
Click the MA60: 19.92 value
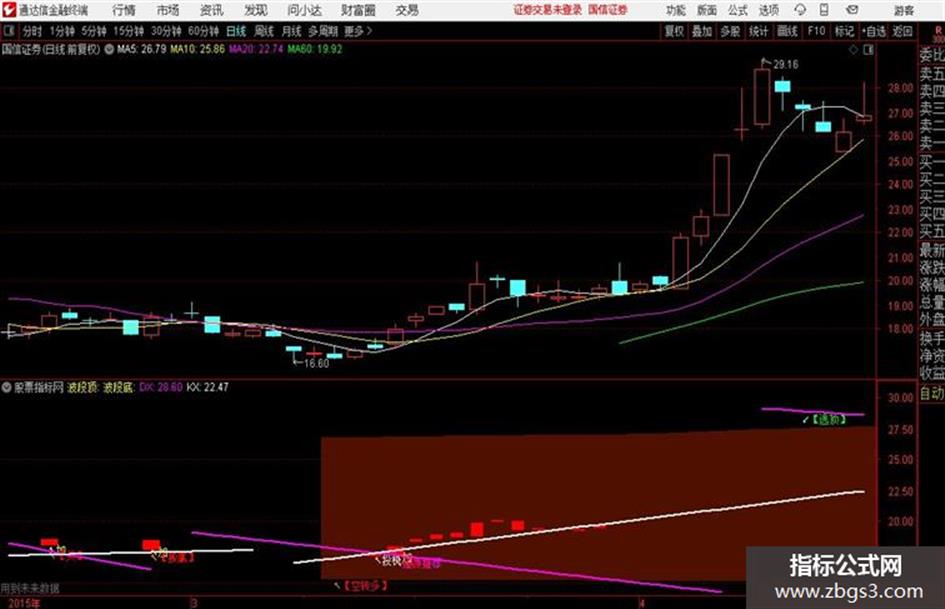pyautogui.click(x=315, y=49)
